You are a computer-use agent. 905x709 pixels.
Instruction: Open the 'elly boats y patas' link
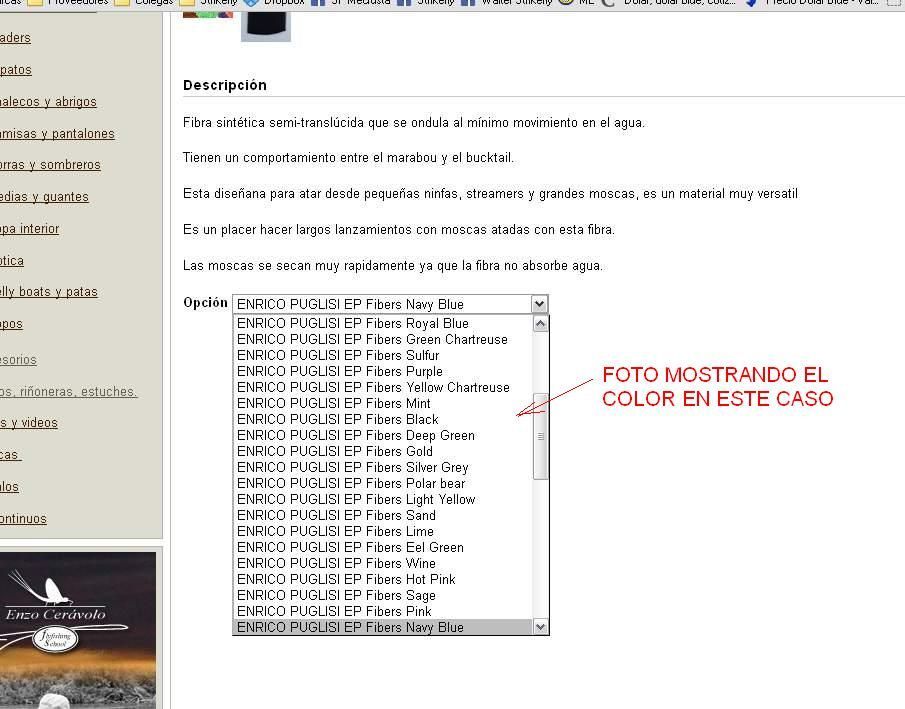48,292
